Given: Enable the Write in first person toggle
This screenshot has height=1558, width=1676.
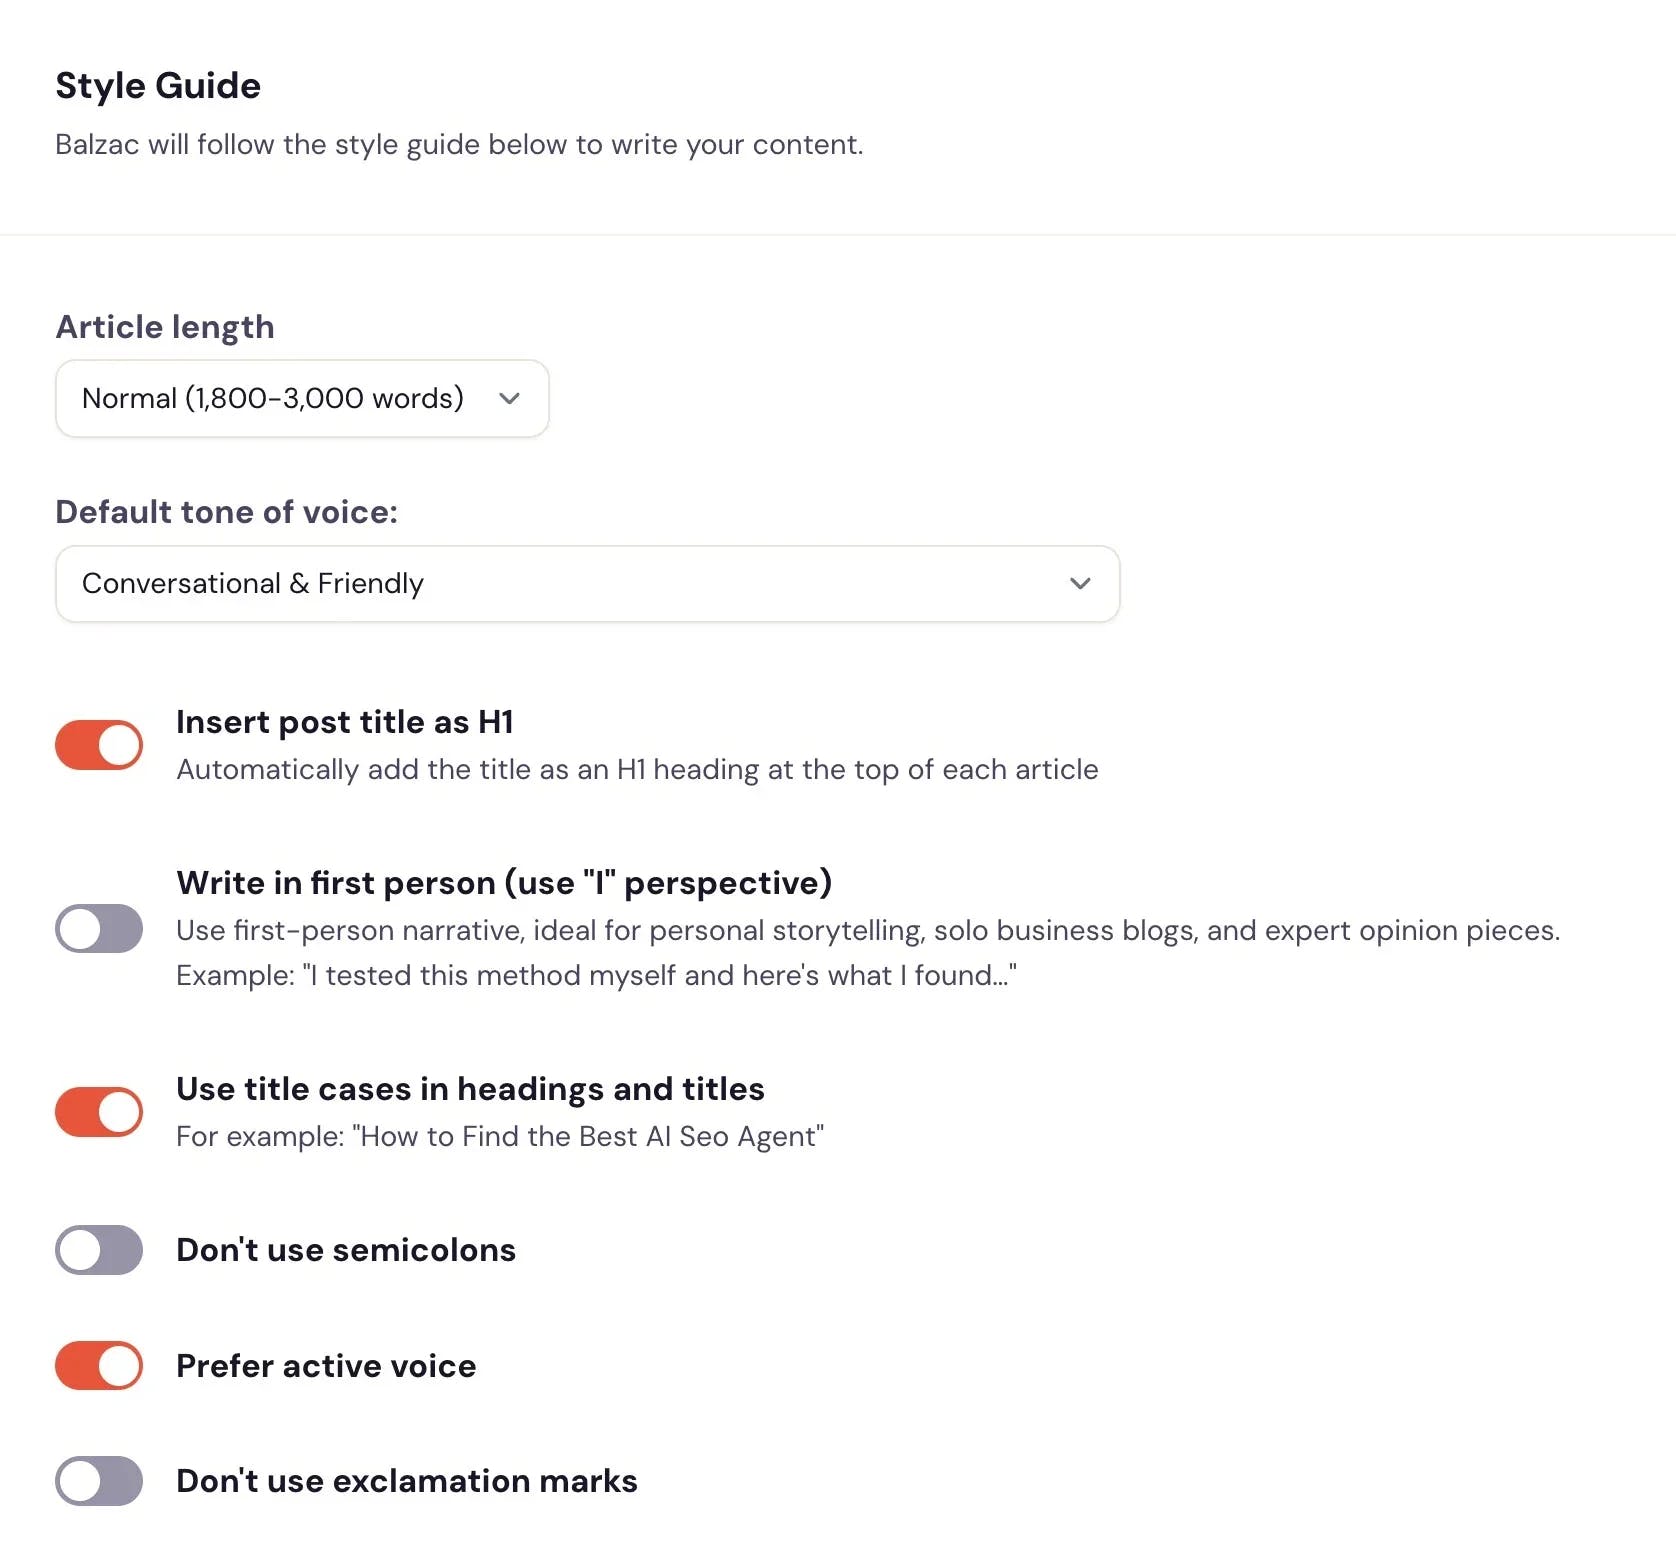Looking at the screenshot, I should coord(99,928).
